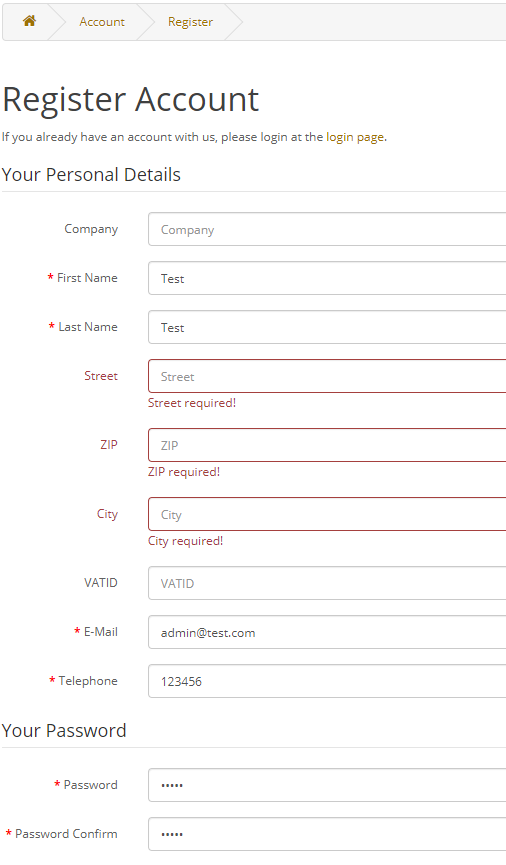Click the Password Confirm label
This screenshot has width=506, height=865.
[66, 834]
